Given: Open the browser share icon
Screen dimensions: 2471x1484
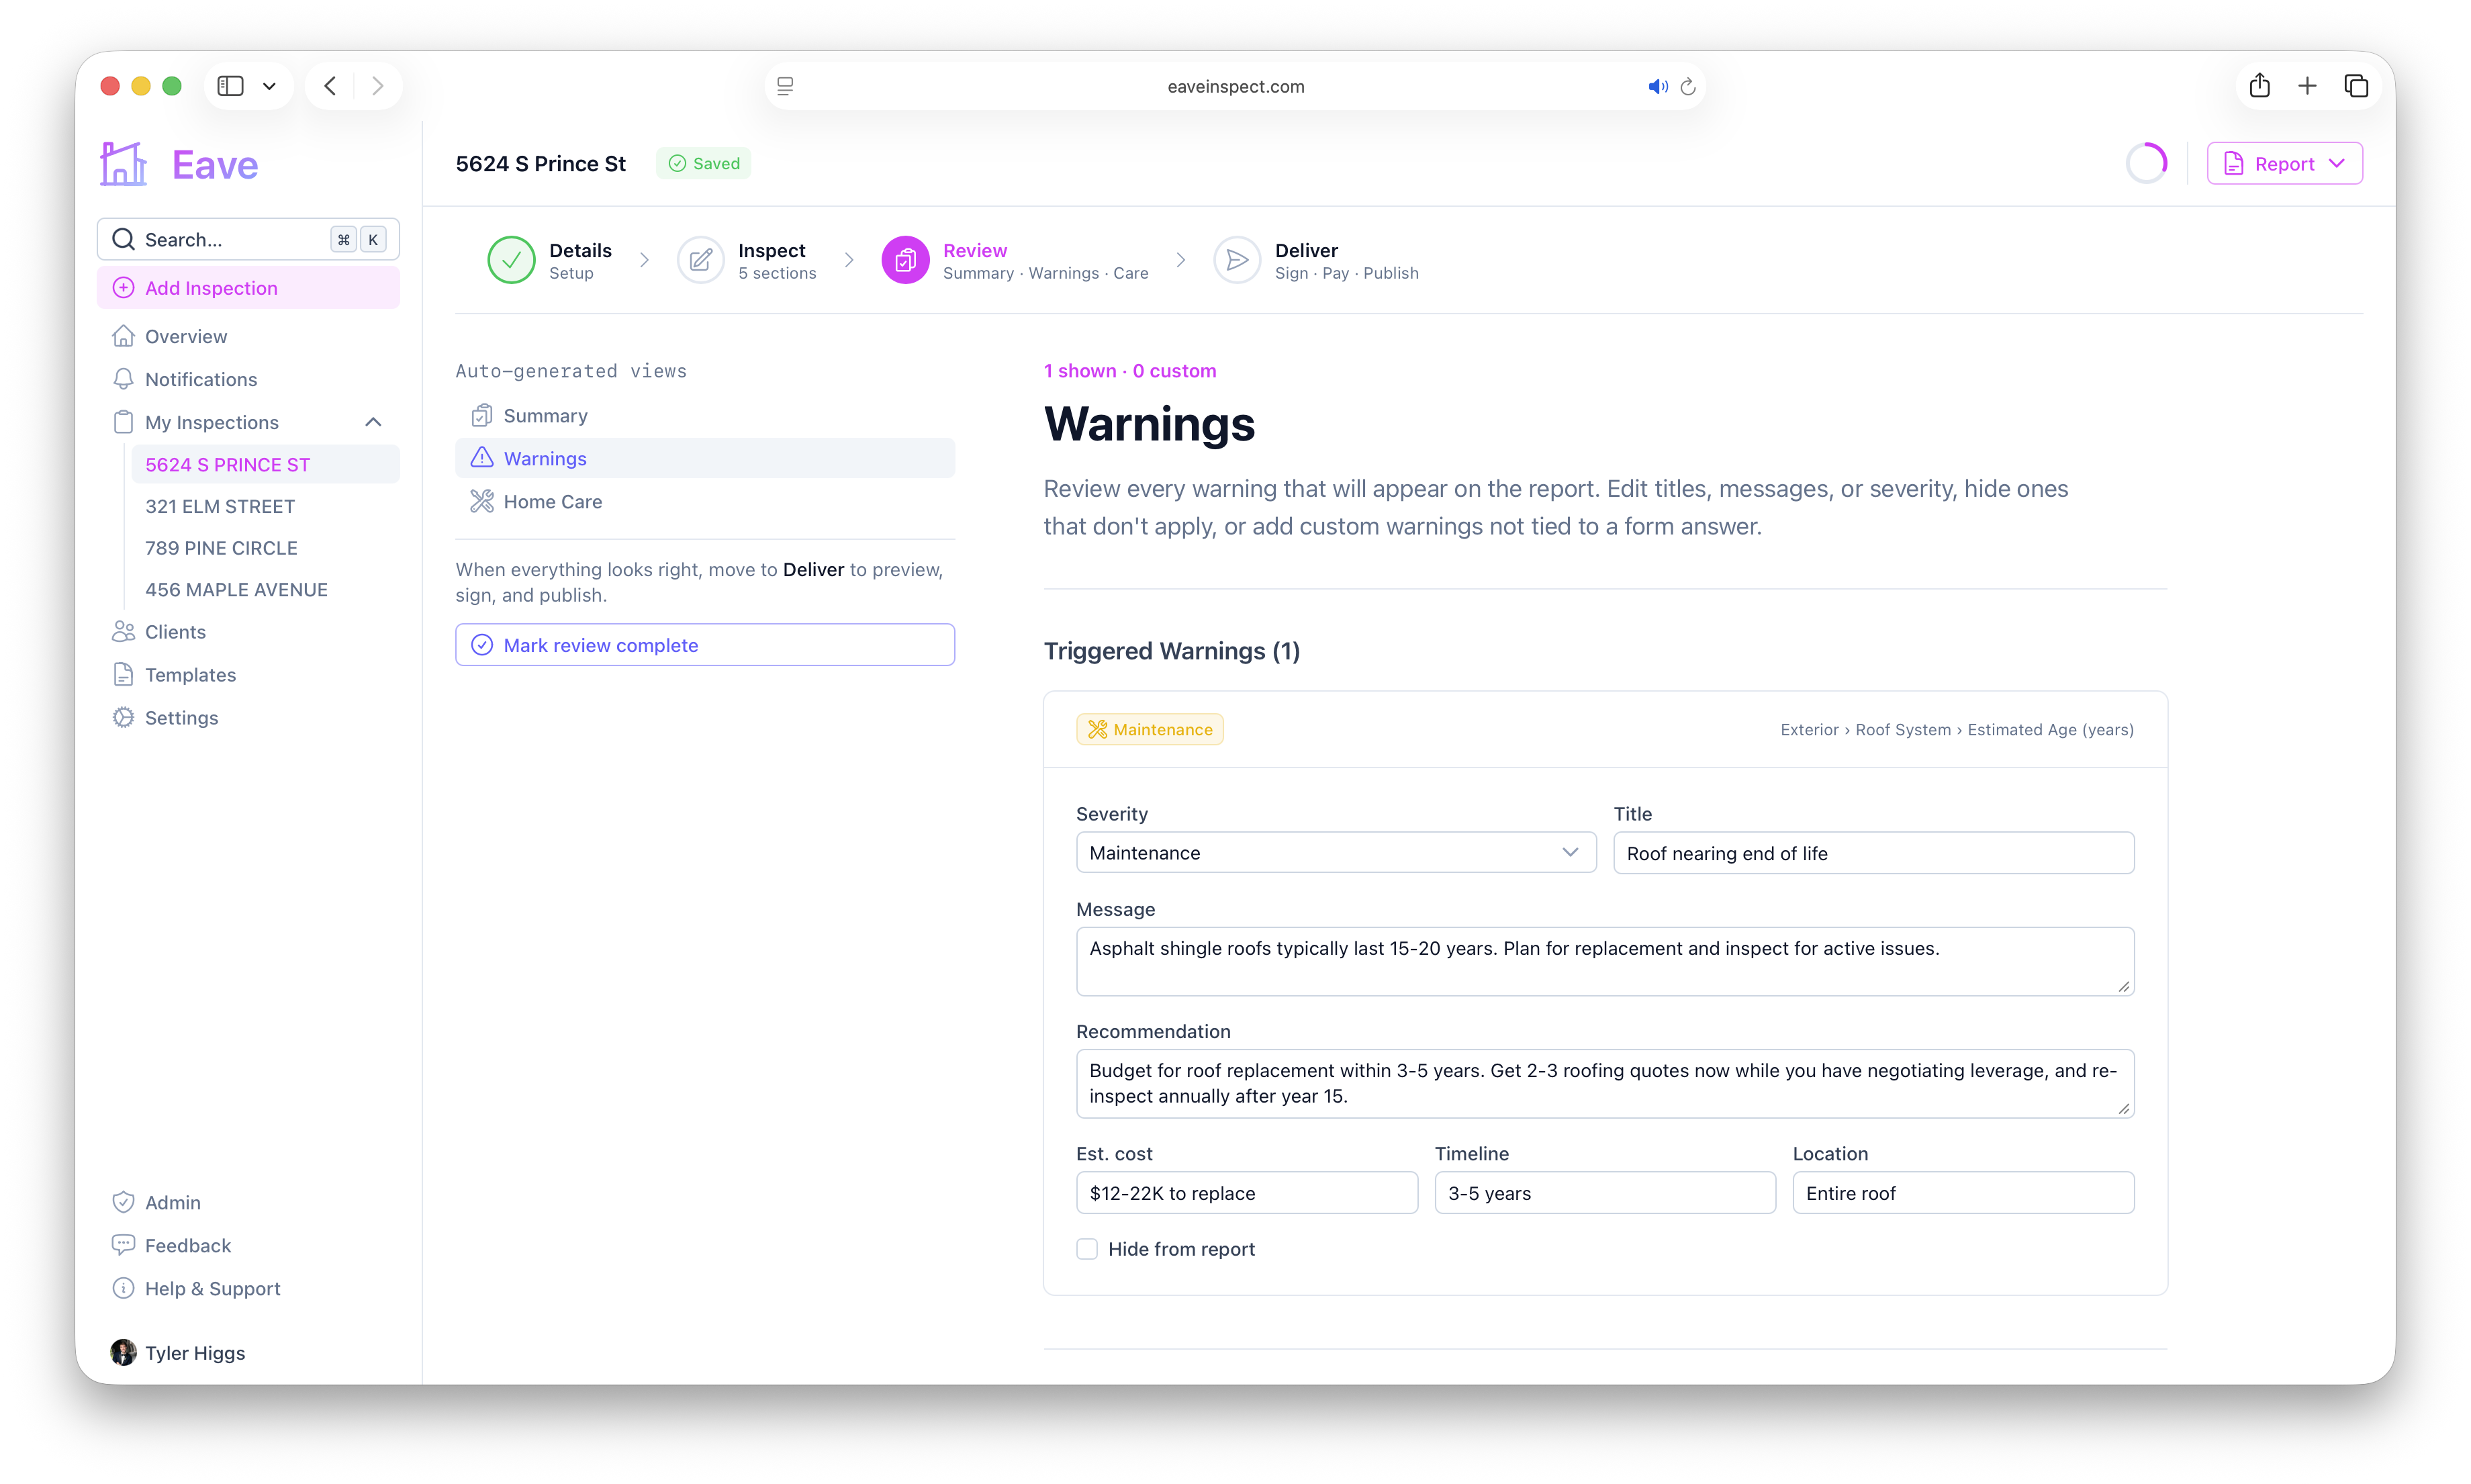Looking at the screenshot, I should [x=2259, y=86].
